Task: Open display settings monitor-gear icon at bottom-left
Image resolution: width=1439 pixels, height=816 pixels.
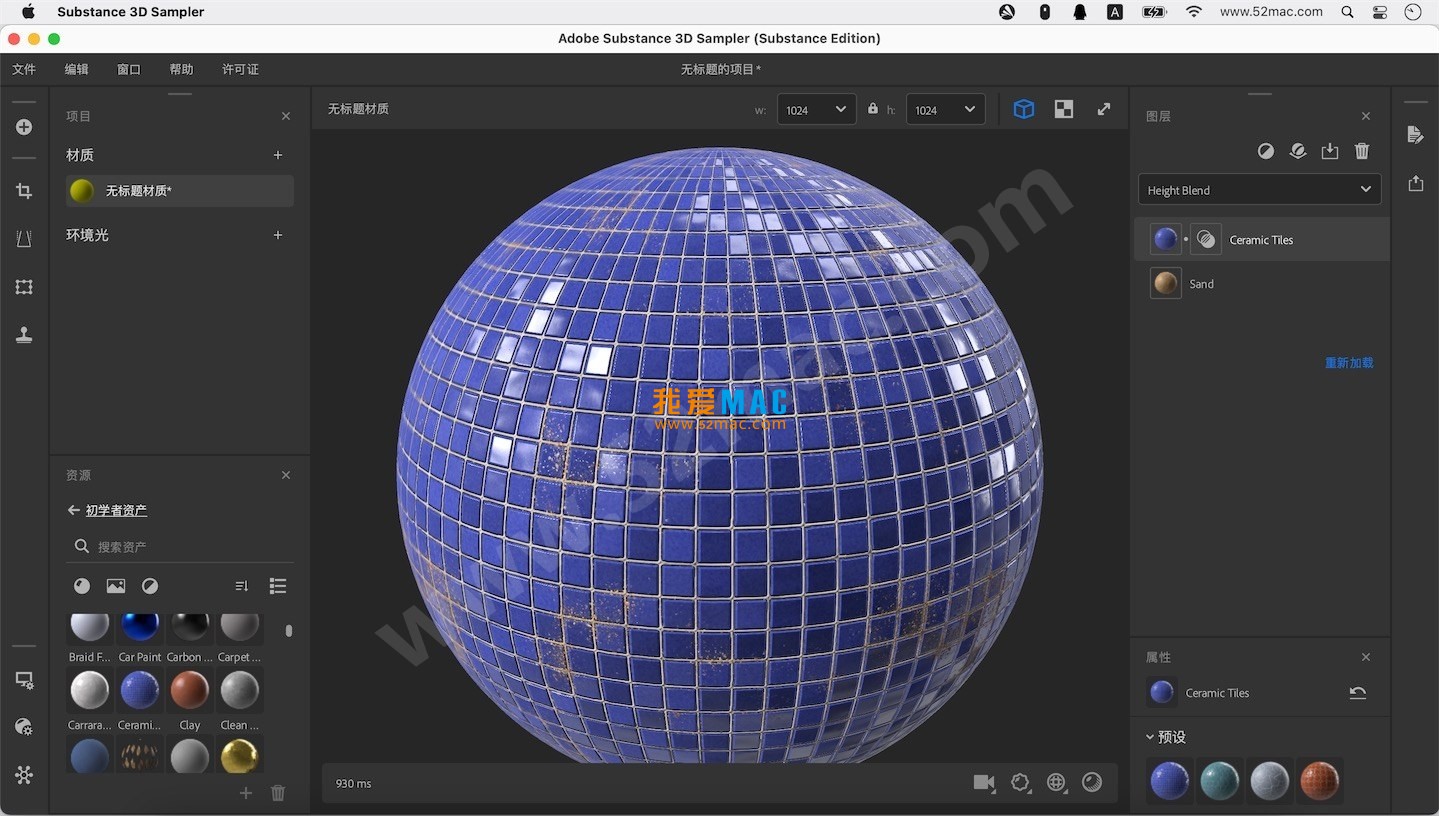Action: [24, 680]
